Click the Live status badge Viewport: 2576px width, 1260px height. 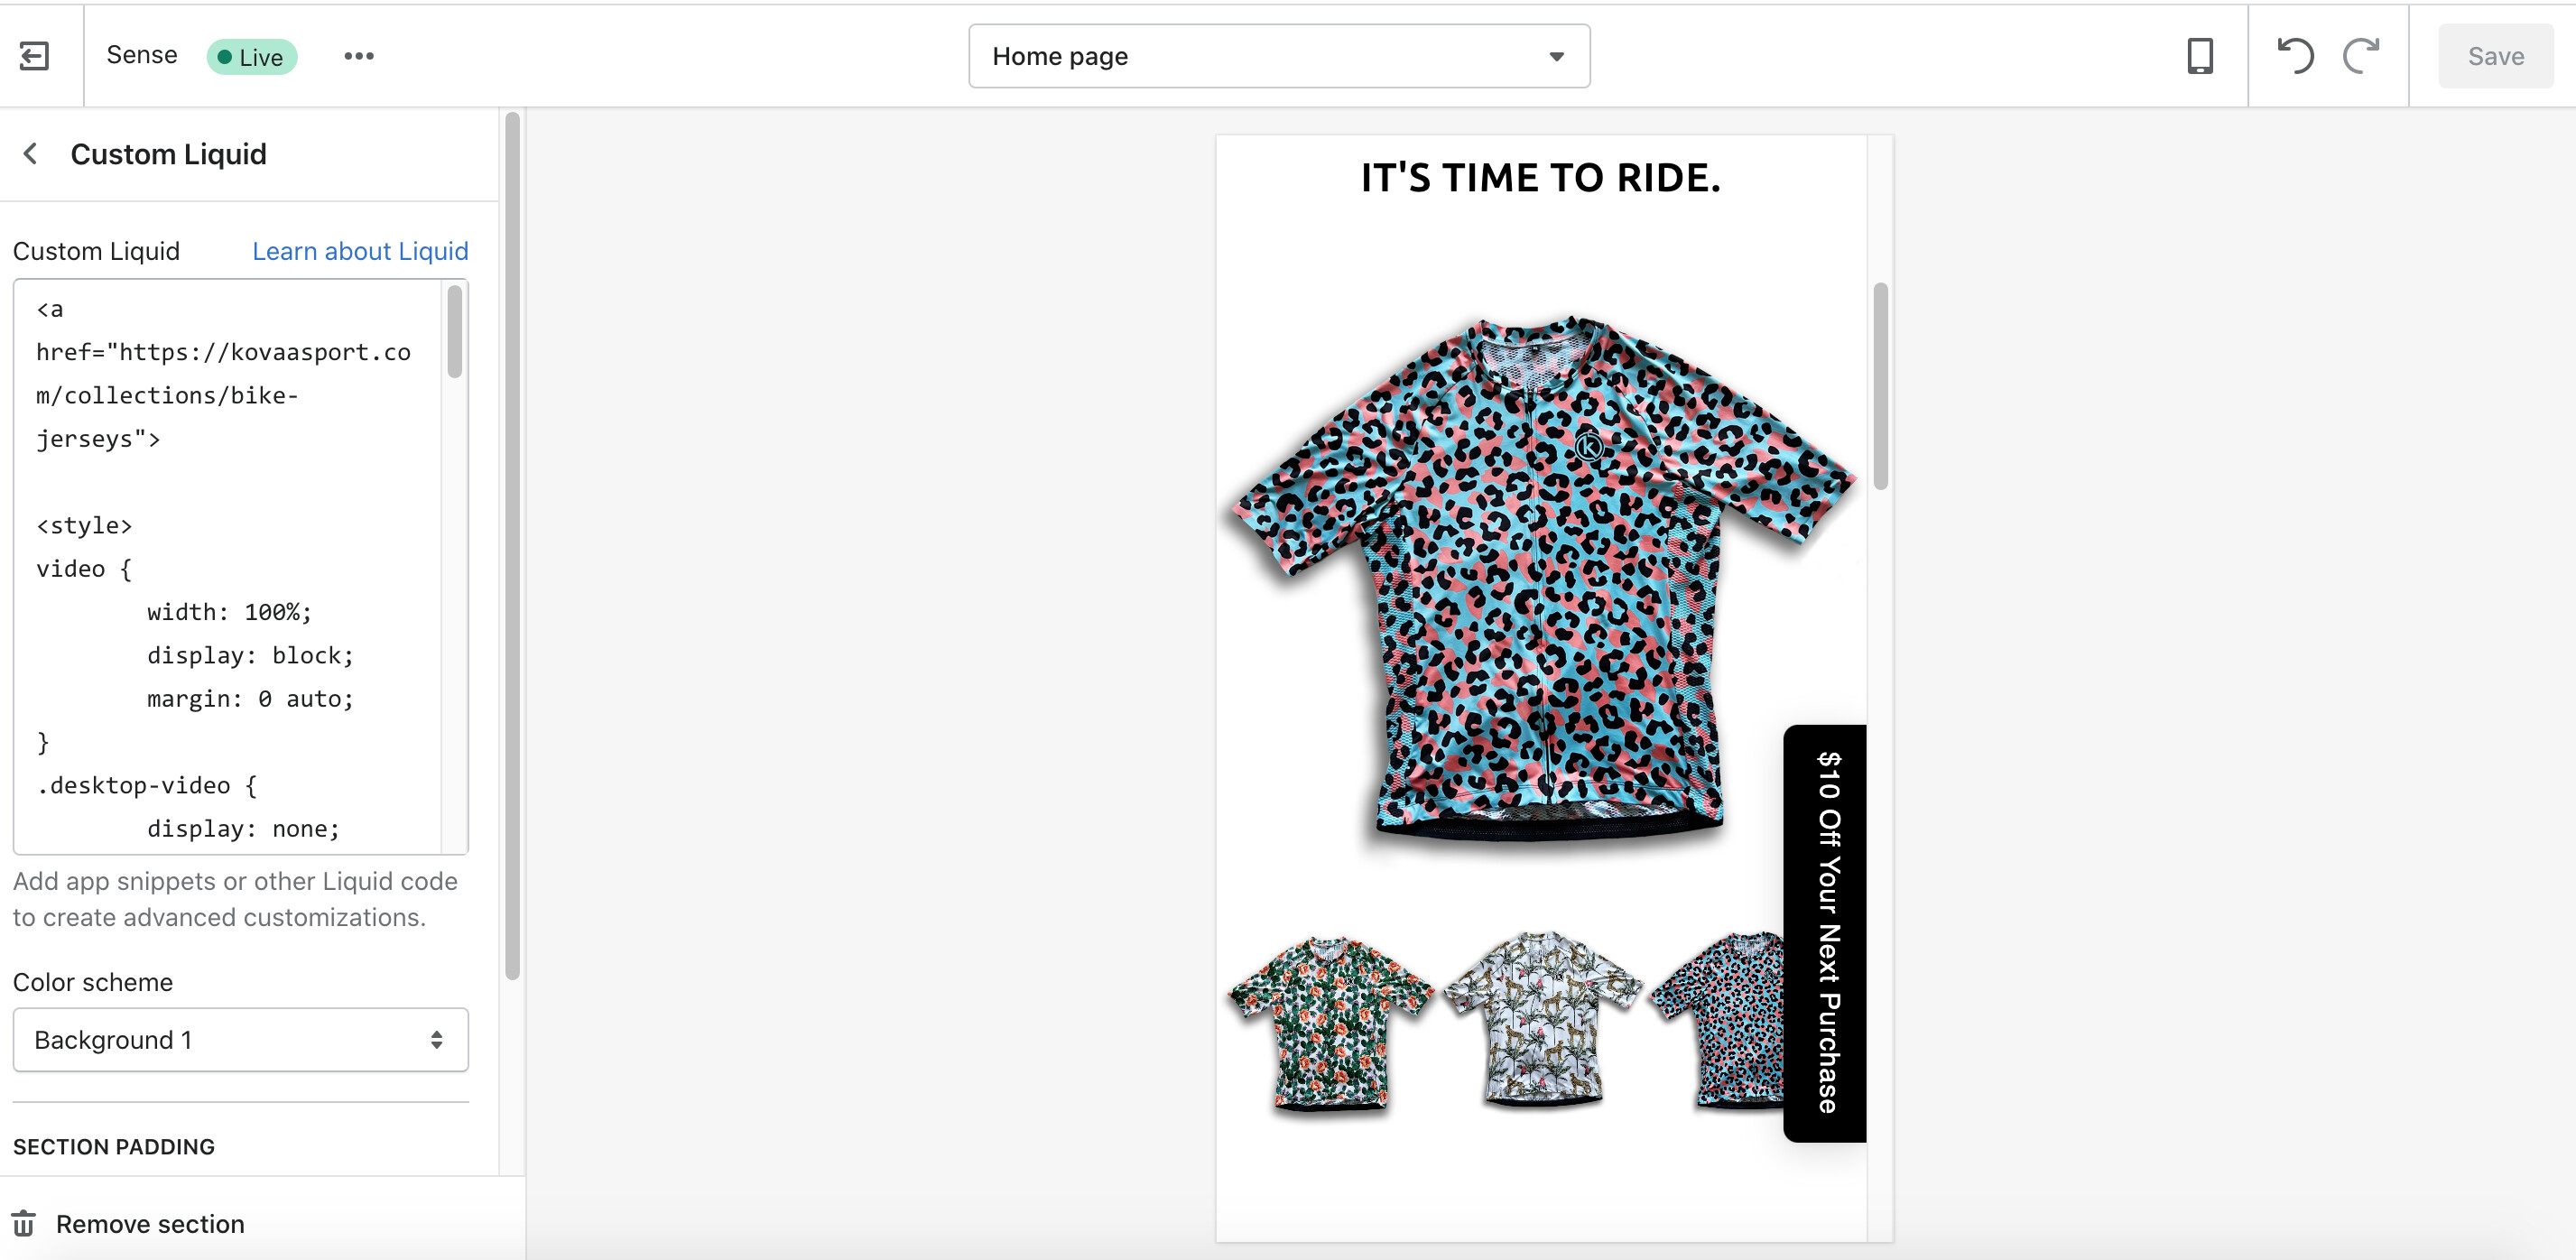[x=251, y=57]
